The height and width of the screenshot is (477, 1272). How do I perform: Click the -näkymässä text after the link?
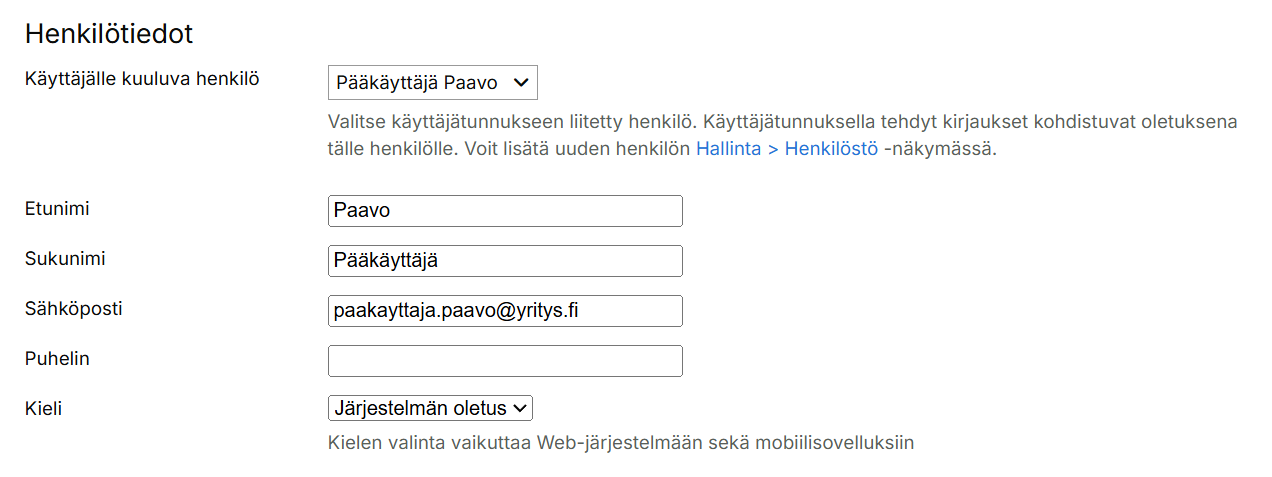(940, 149)
